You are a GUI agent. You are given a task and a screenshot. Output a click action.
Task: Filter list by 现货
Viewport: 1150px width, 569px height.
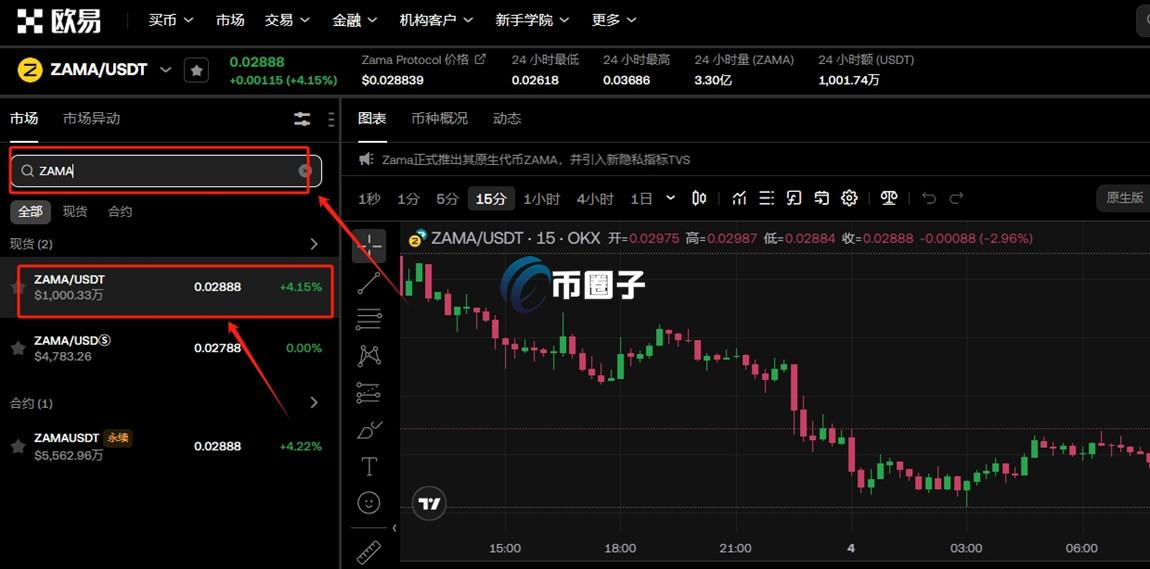pos(75,212)
